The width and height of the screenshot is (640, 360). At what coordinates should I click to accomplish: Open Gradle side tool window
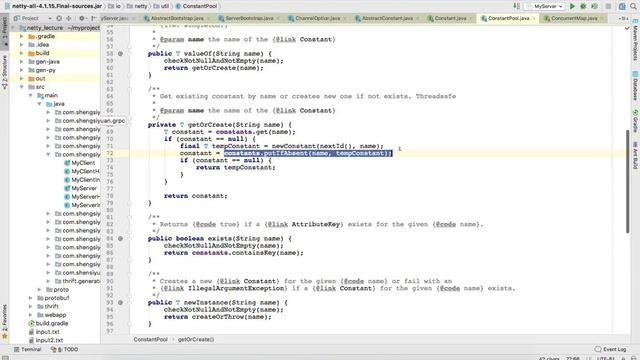(x=635, y=121)
